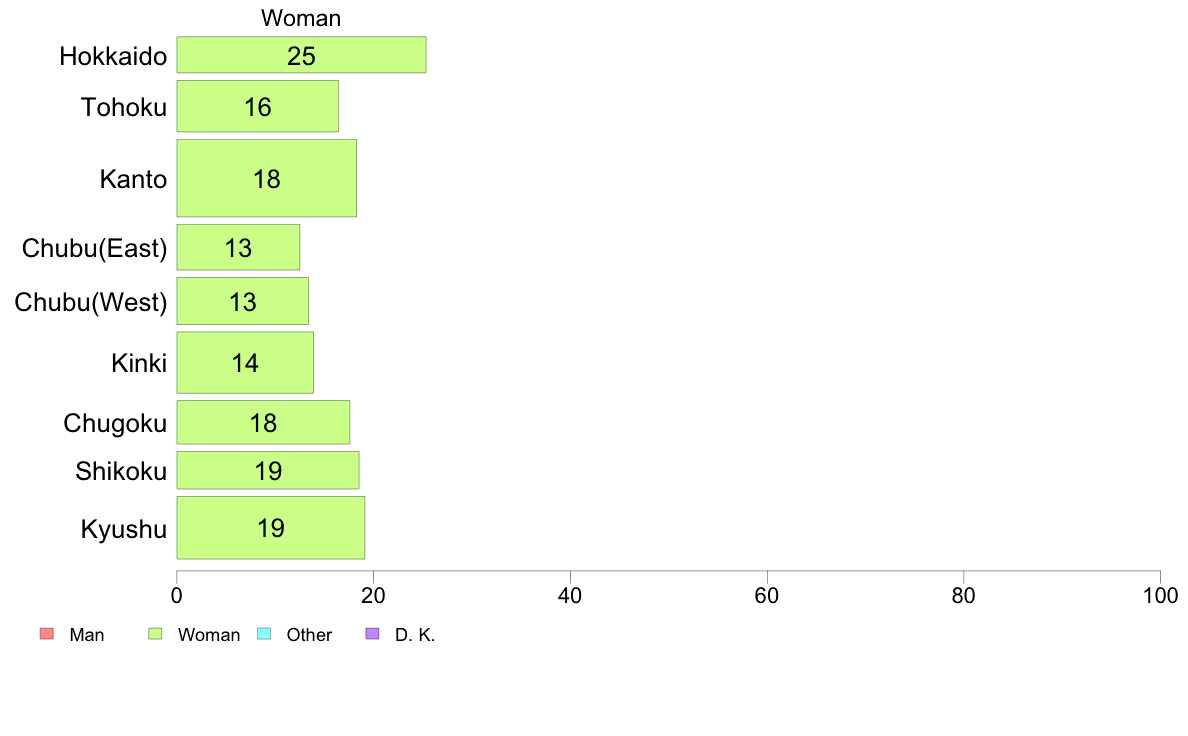Click the 40 tick on x-axis
The height and width of the screenshot is (736, 1188).
[x=570, y=596]
